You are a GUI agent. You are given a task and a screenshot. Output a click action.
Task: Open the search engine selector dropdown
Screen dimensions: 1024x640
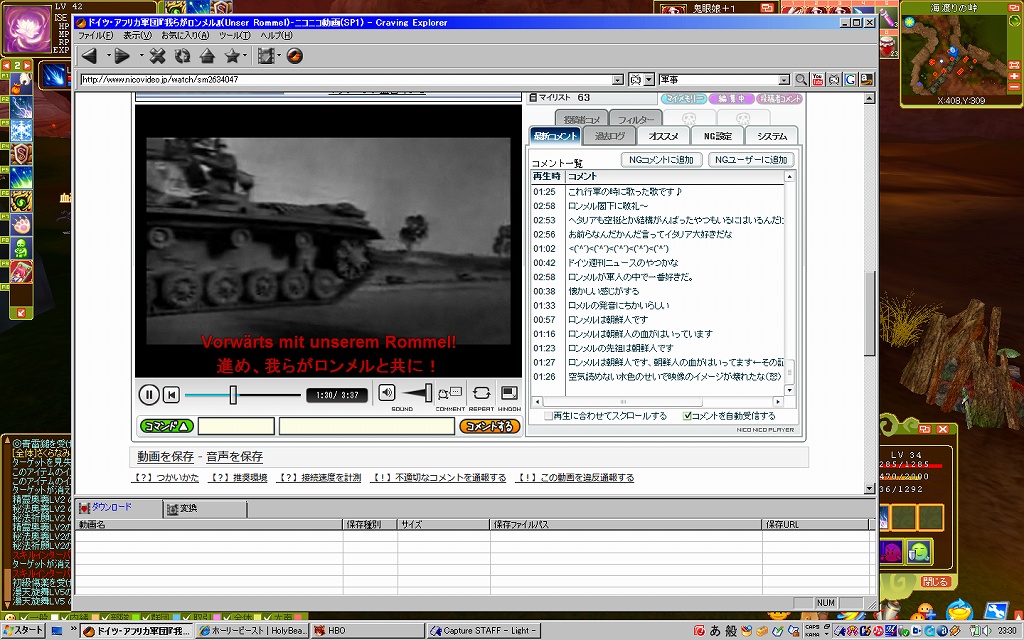pos(649,80)
